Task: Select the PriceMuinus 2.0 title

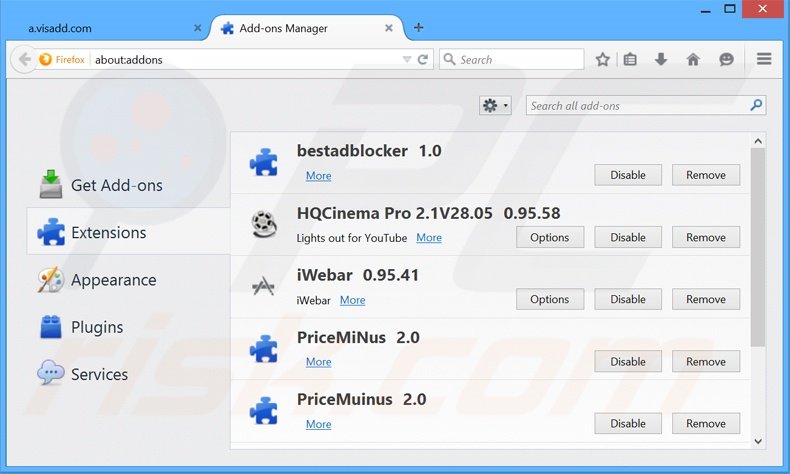Action: pyautogui.click(x=361, y=399)
